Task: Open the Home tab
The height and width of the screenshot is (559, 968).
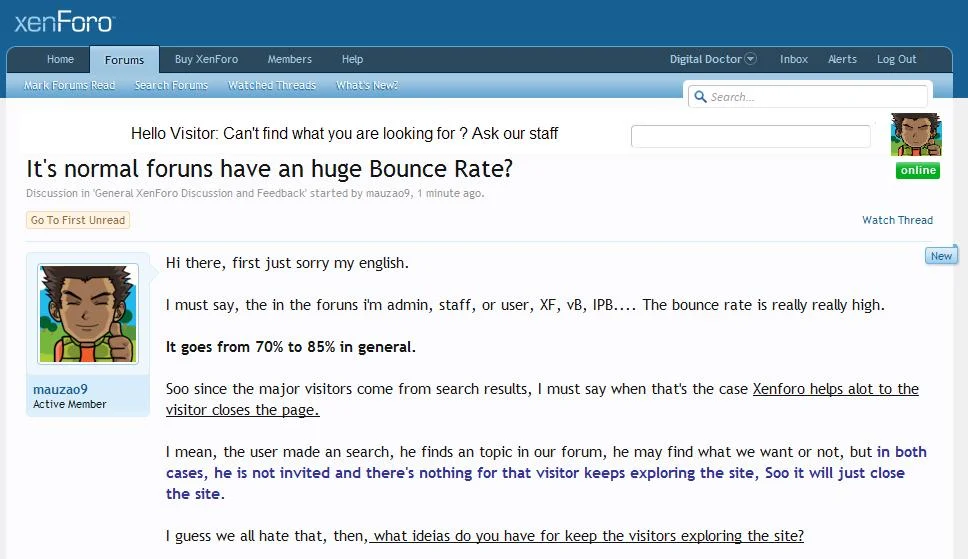Action: click(x=60, y=59)
